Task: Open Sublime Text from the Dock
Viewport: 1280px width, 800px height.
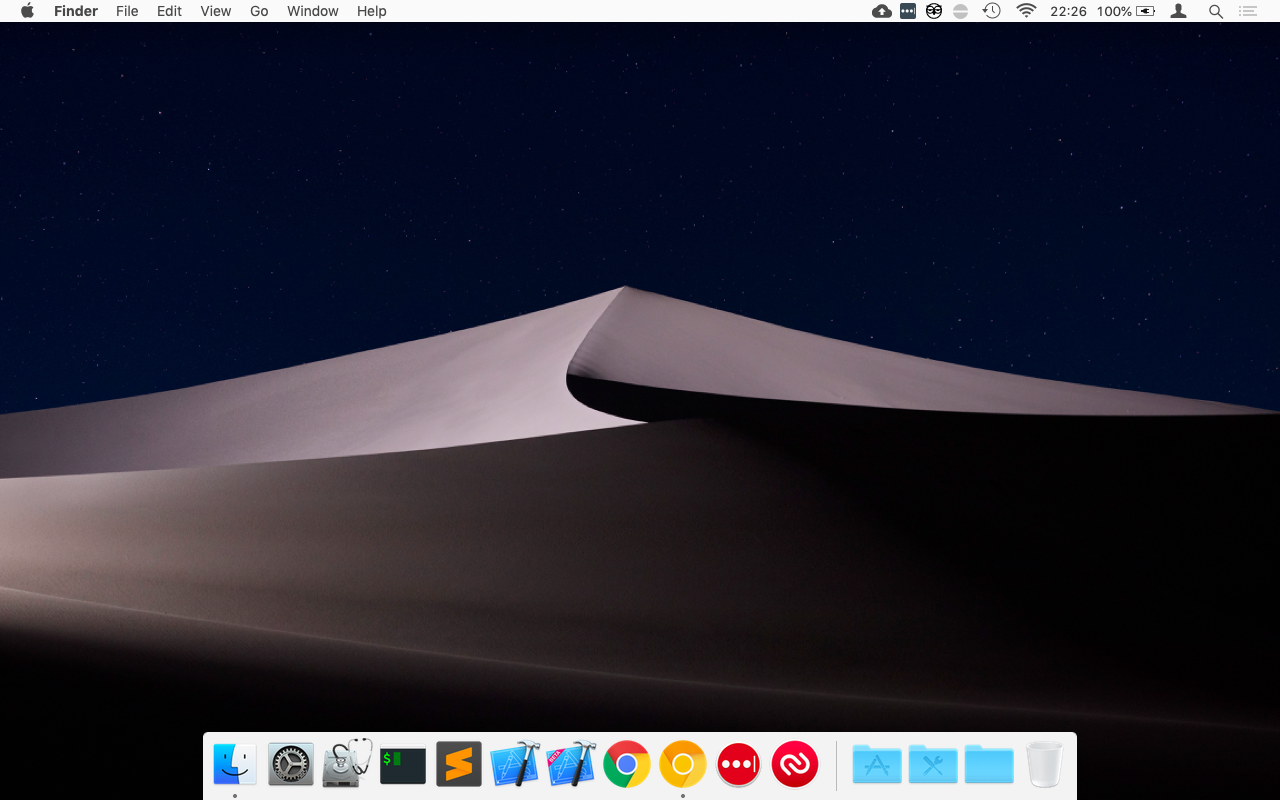Action: click(459, 765)
